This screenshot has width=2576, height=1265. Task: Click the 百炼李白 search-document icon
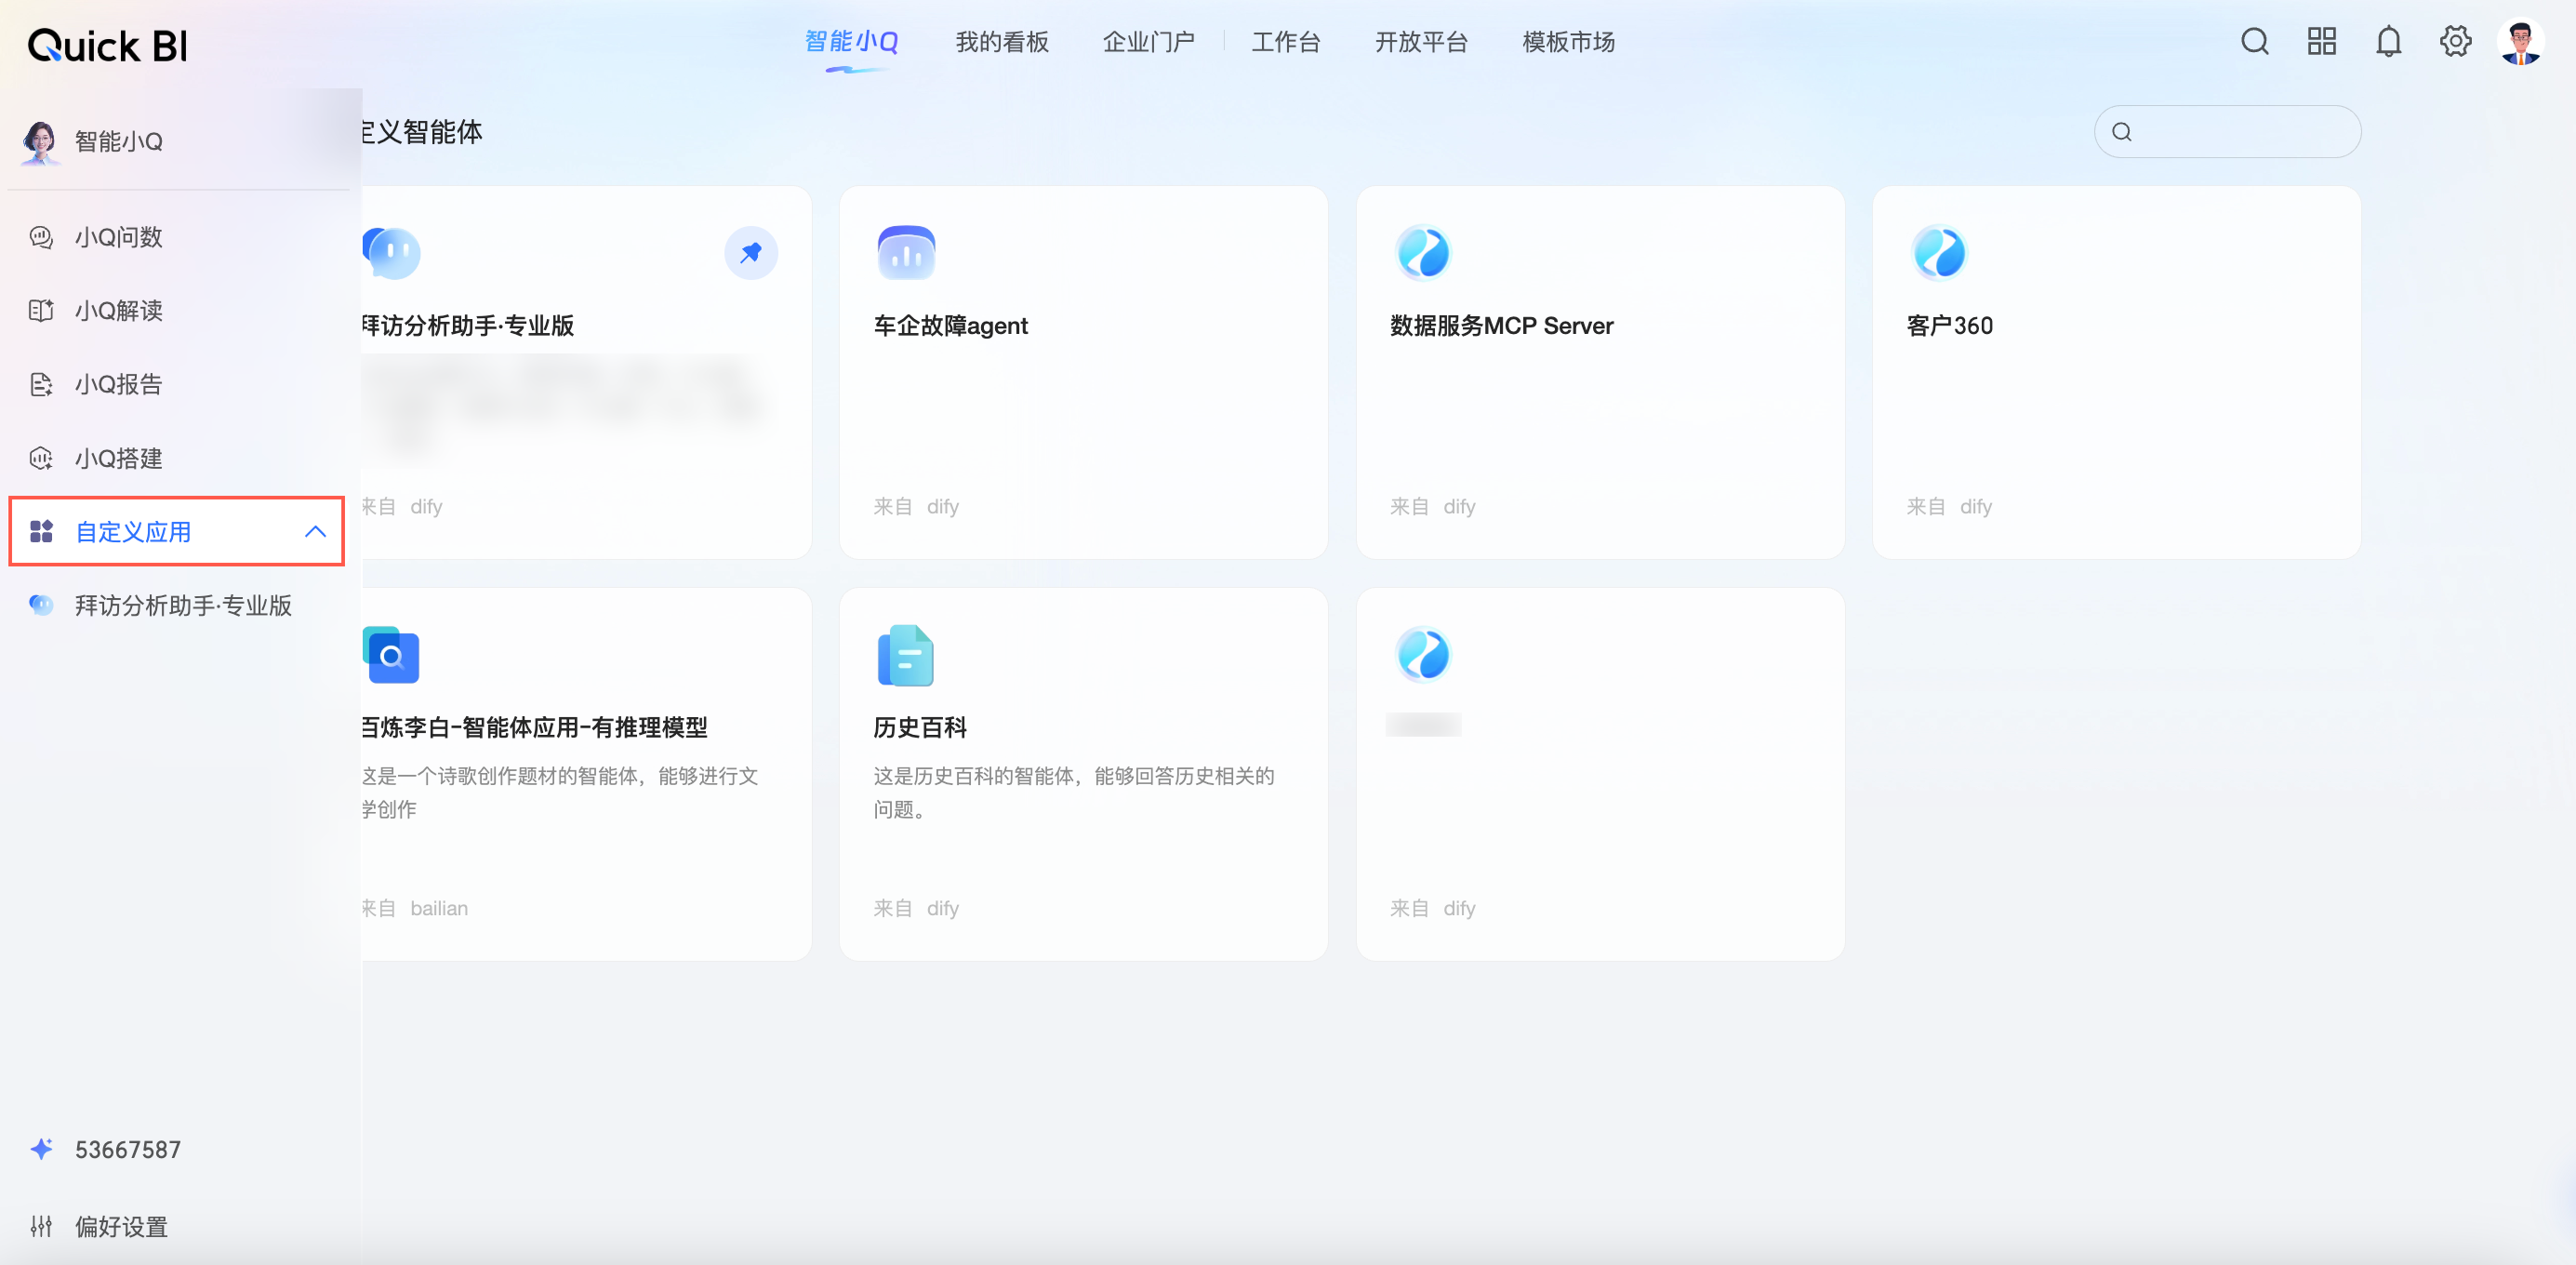(x=391, y=656)
